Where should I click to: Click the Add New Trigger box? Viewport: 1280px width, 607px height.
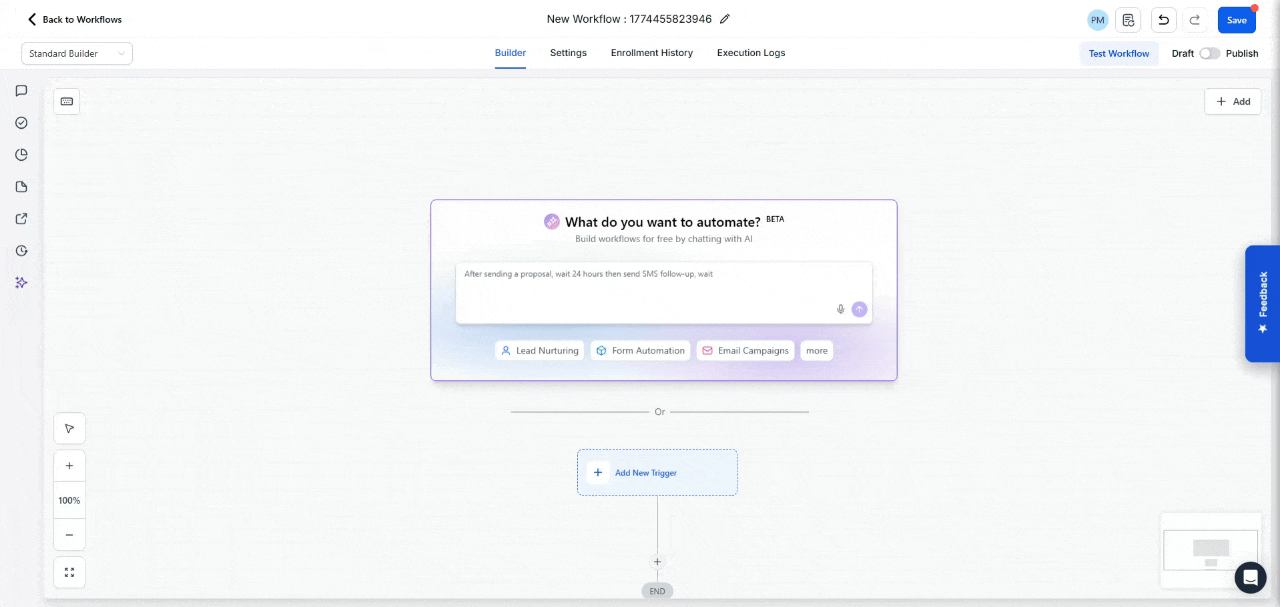coord(657,472)
